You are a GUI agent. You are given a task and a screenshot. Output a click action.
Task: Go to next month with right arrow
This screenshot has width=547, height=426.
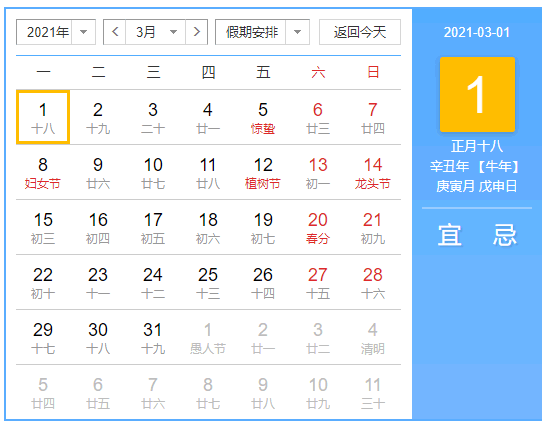(197, 32)
